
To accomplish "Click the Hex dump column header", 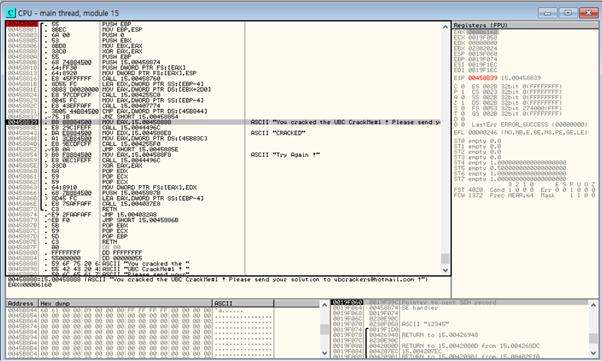I will tap(126, 303).
